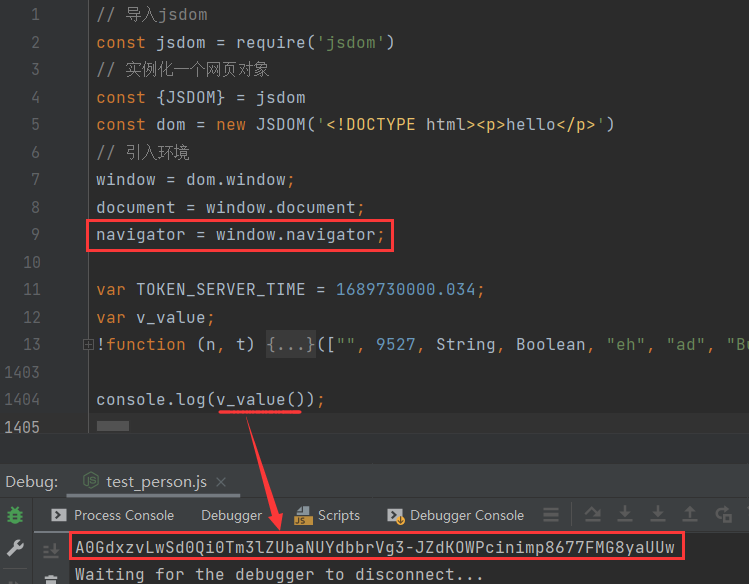Open debugger settings with the wrench icon
This screenshot has height=584, width=749.
(x=15, y=548)
